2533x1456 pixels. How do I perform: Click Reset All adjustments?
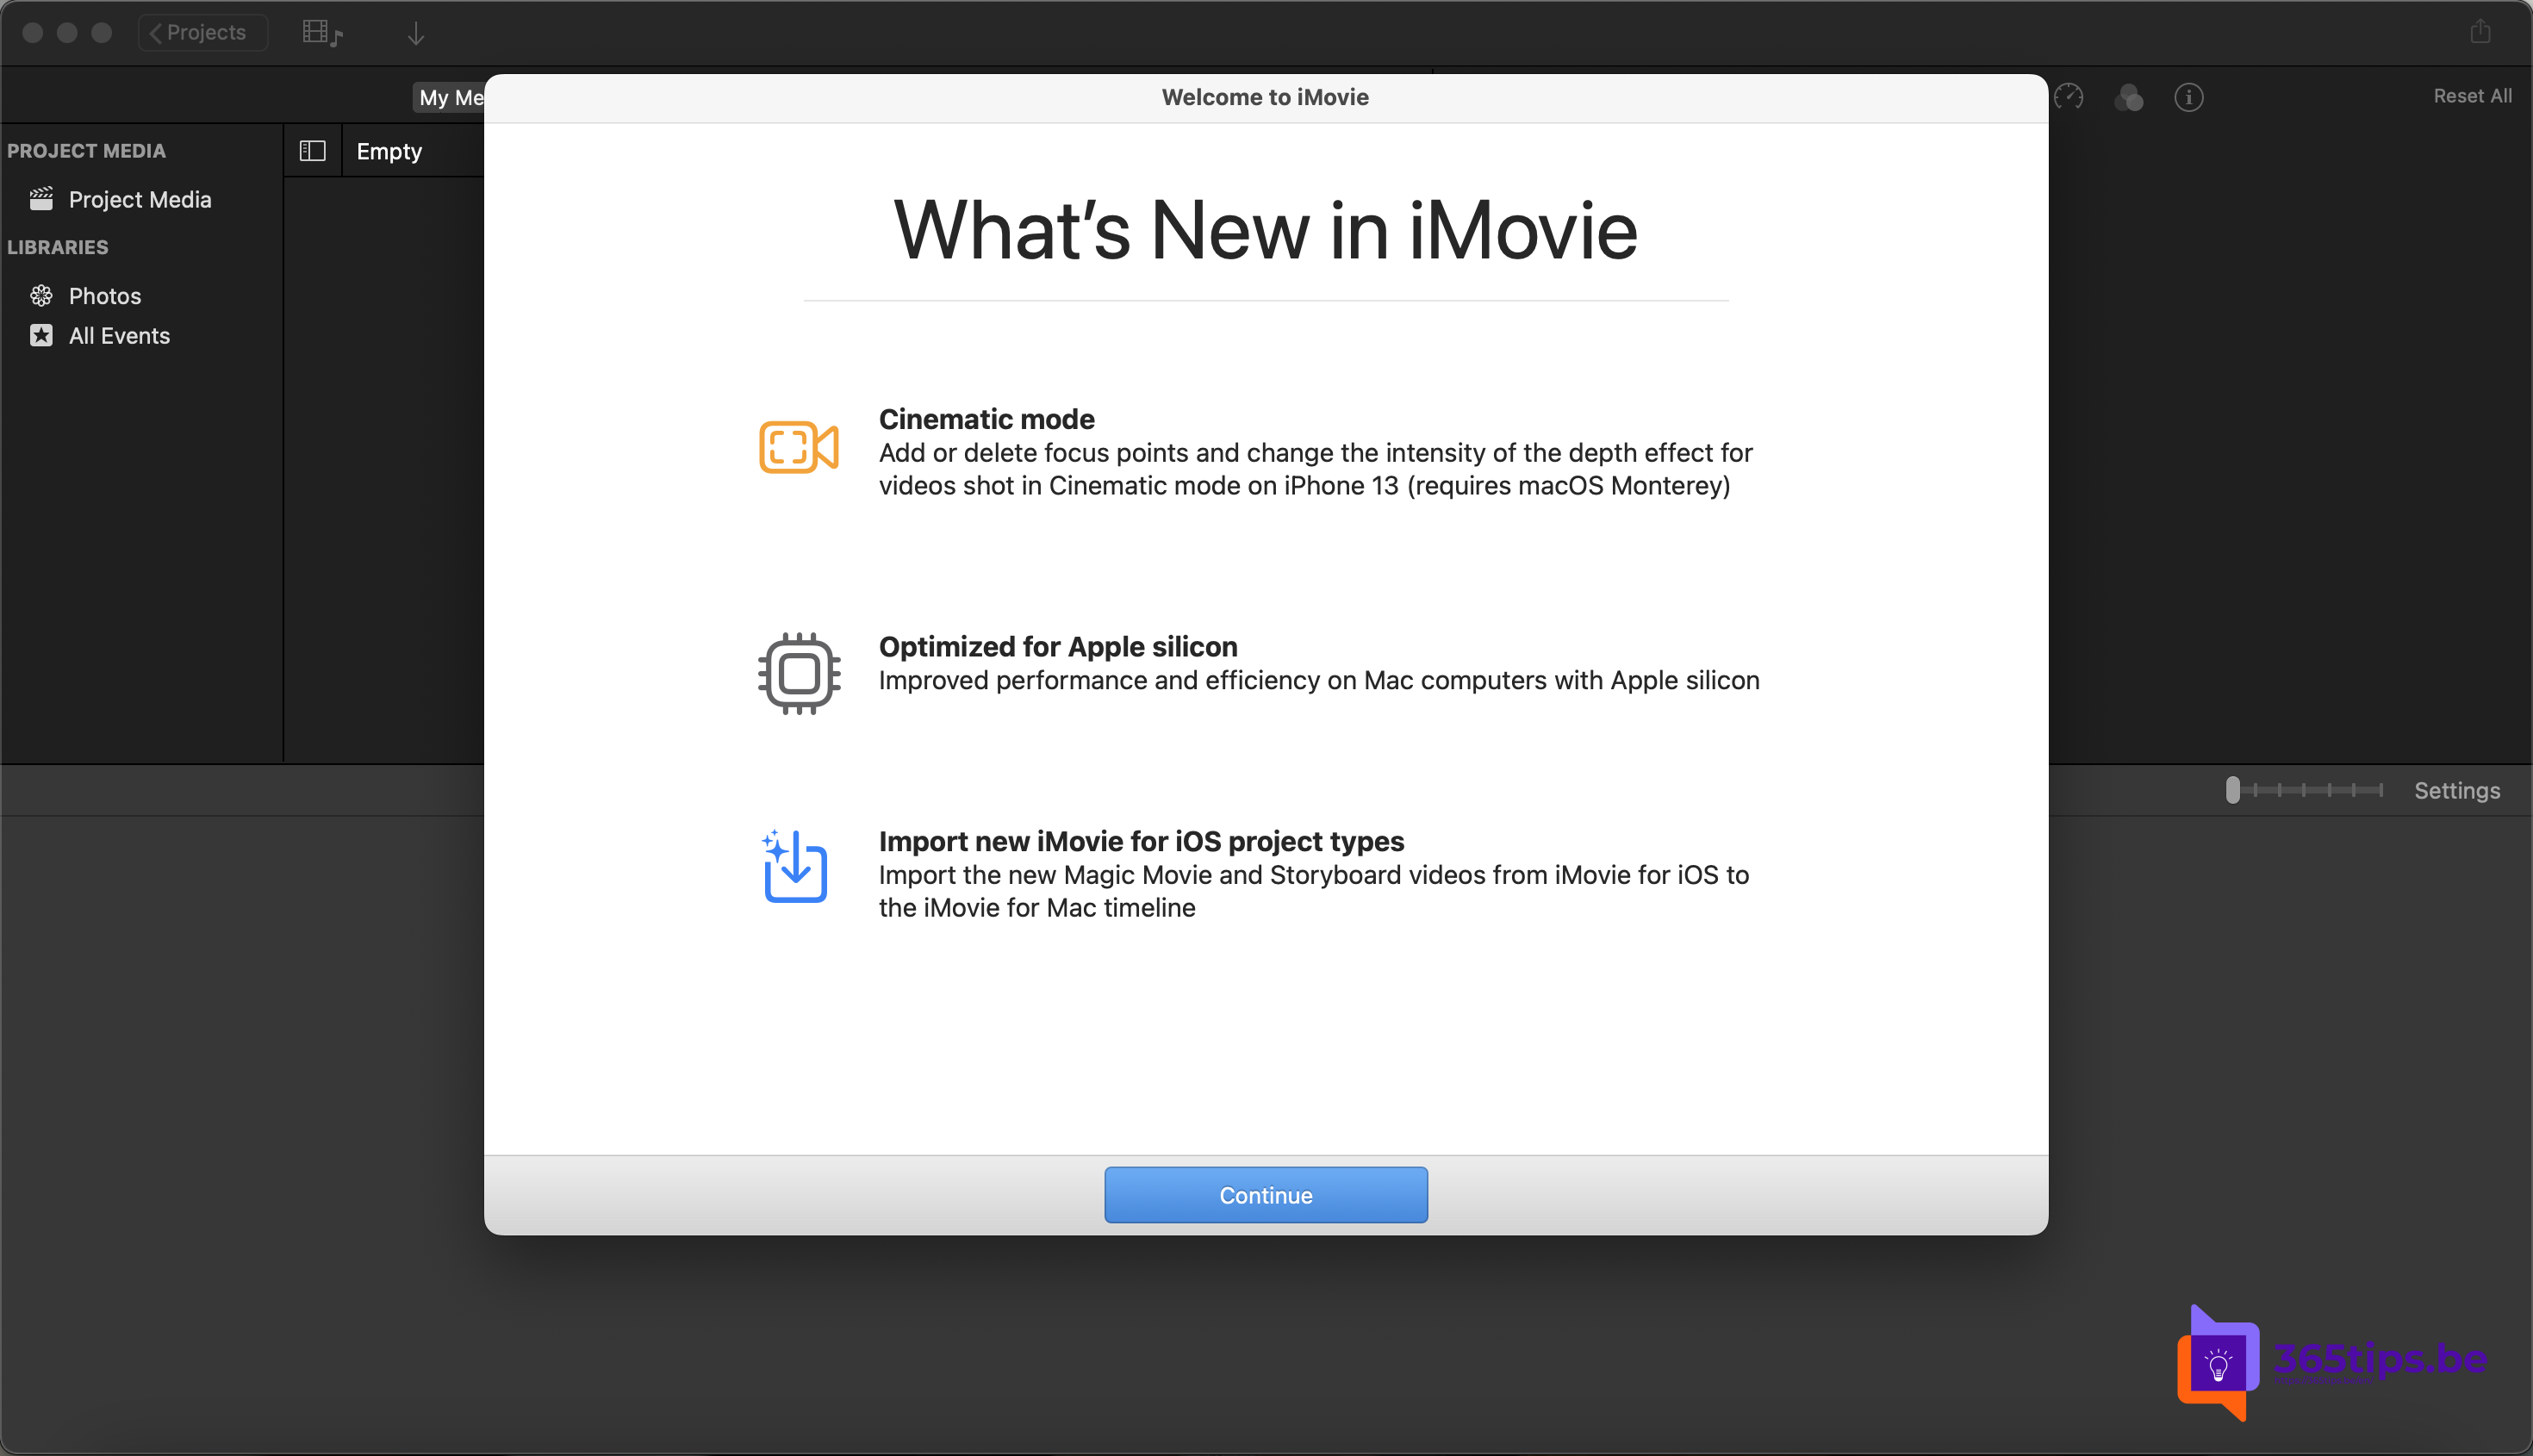coord(2472,96)
